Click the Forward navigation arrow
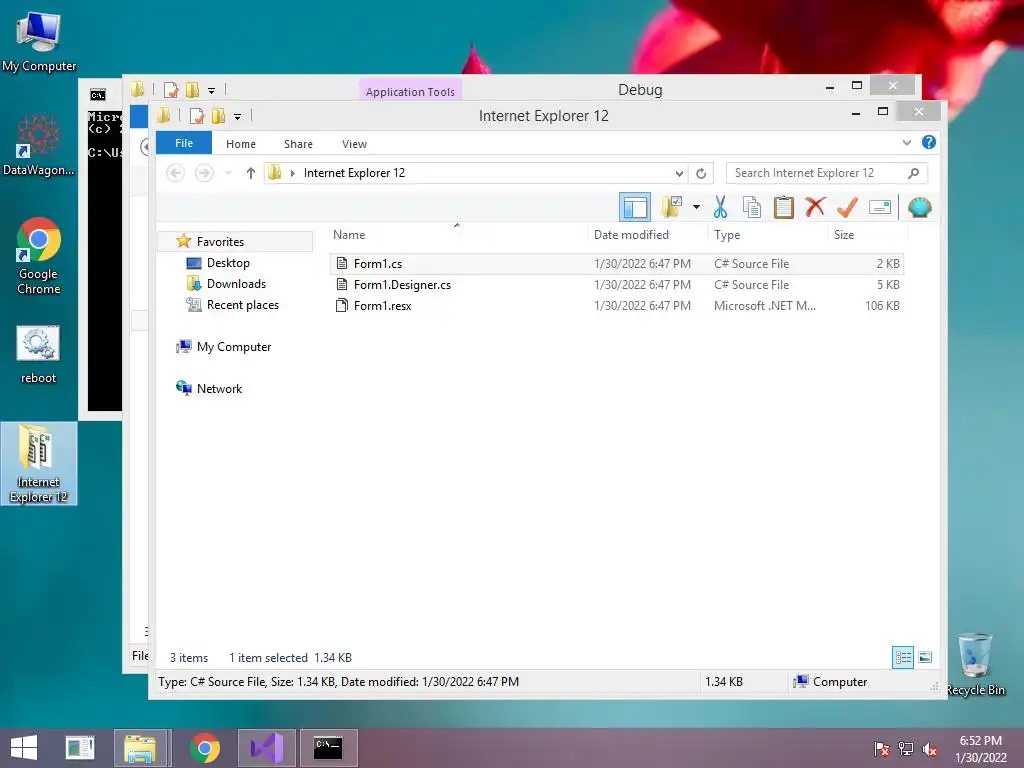This screenshot has height=768, width=1024. tap(204, 173)
